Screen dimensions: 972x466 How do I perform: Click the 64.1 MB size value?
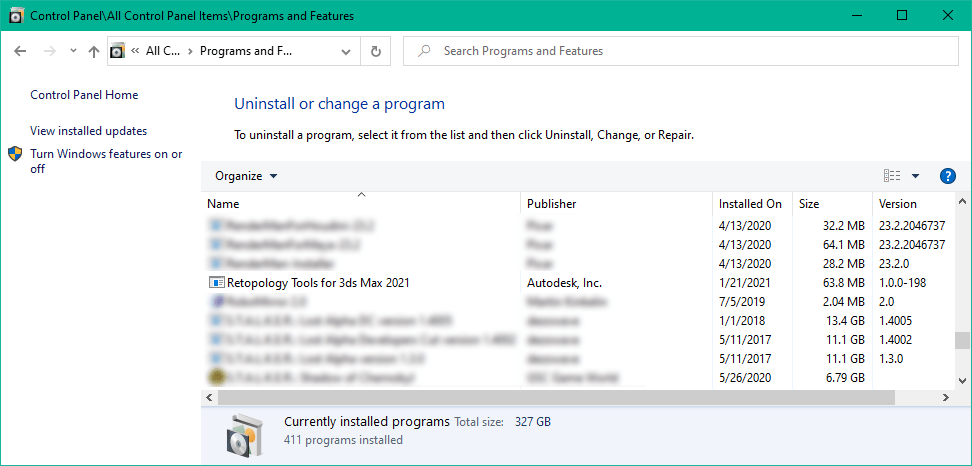842,245
